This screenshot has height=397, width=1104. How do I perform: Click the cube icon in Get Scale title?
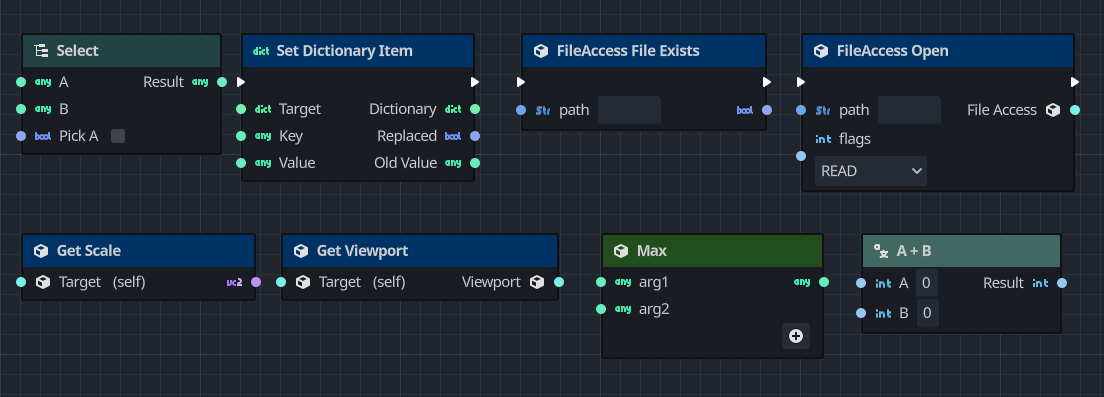[x=42, y=251]
